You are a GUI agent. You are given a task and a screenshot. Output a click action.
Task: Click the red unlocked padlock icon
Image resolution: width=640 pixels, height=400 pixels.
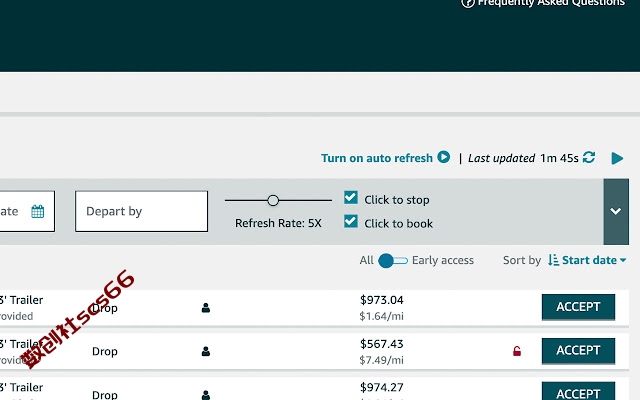[x=517, y=351]
